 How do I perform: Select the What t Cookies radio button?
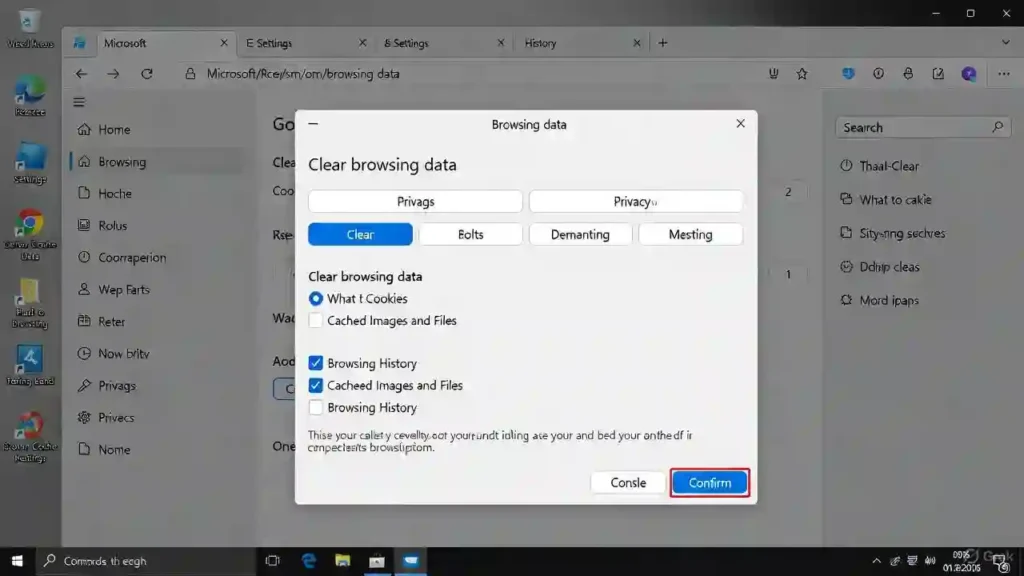coord(315,298)
